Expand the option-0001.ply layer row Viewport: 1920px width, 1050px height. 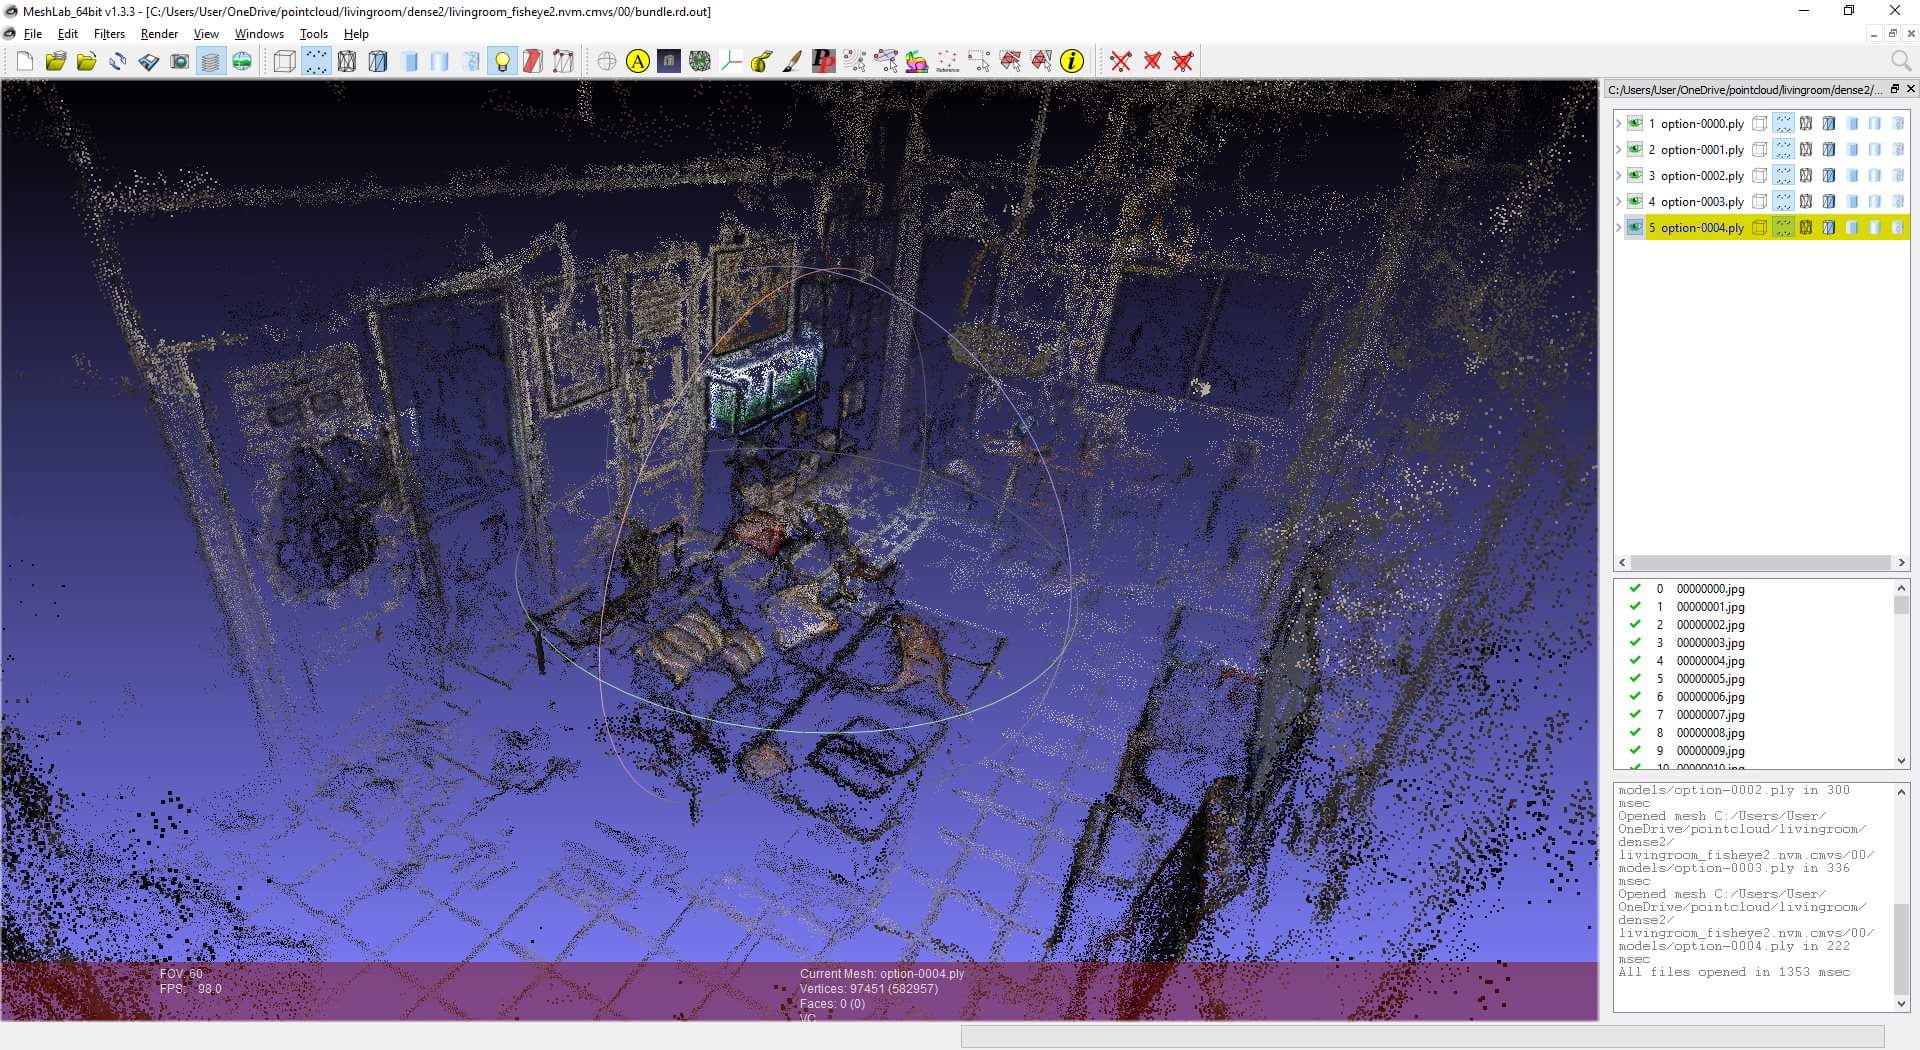[1619, 150]
